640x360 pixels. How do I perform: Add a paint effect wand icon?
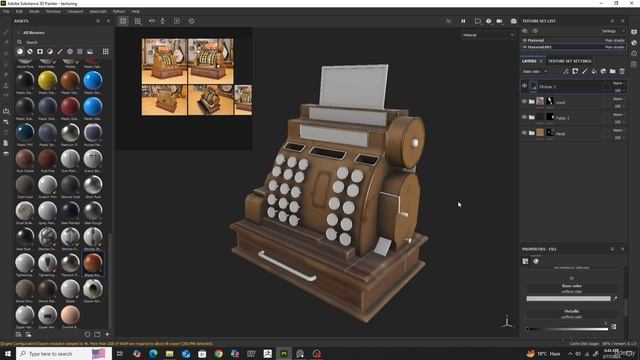click(566, 71)
